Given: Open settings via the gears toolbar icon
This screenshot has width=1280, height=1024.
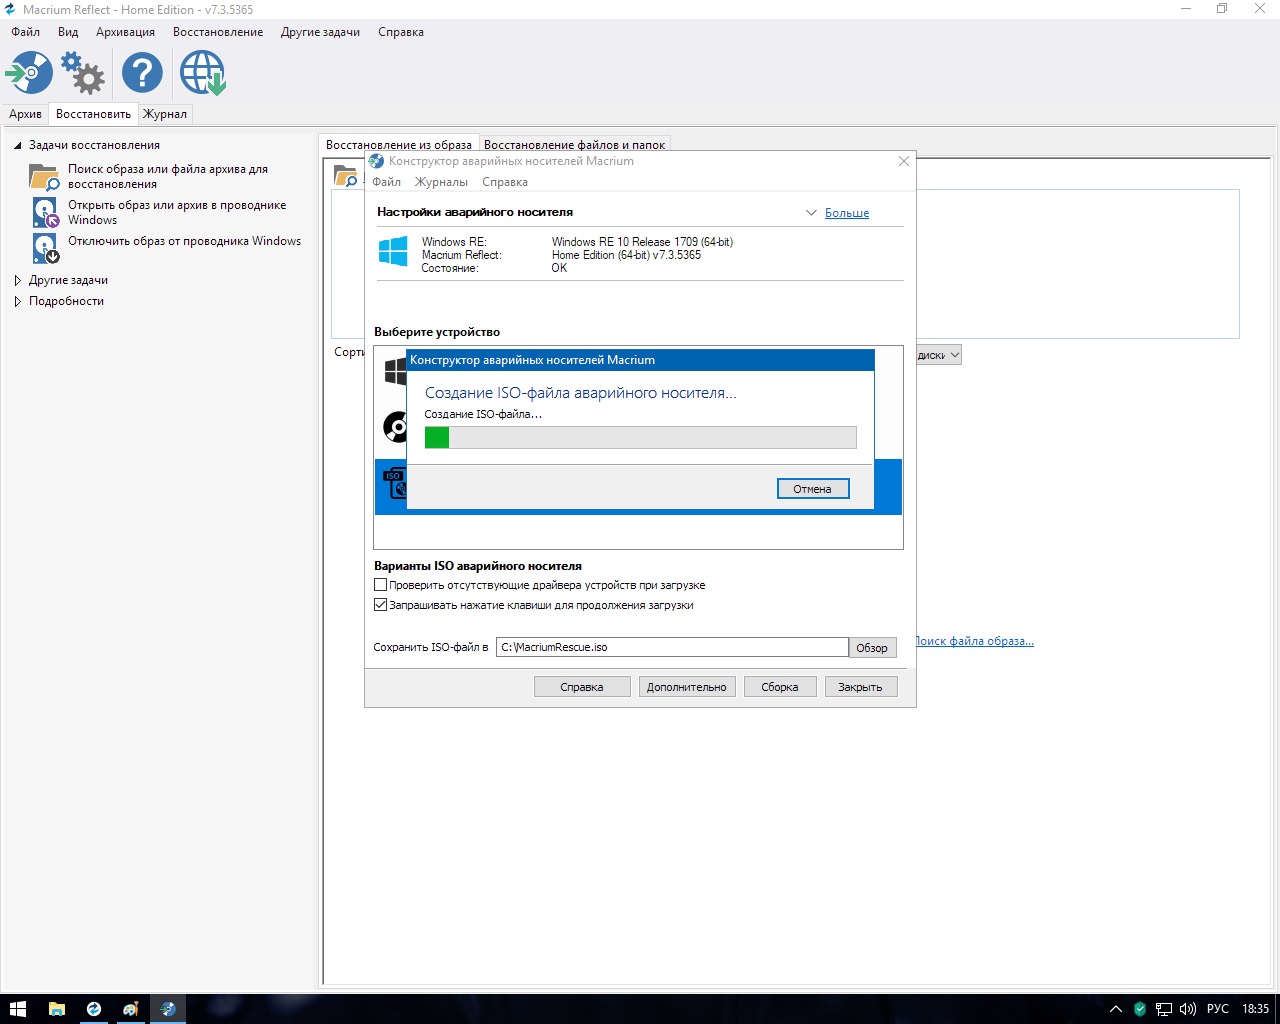Looking at the screenshot, I should tap(83, 73).
